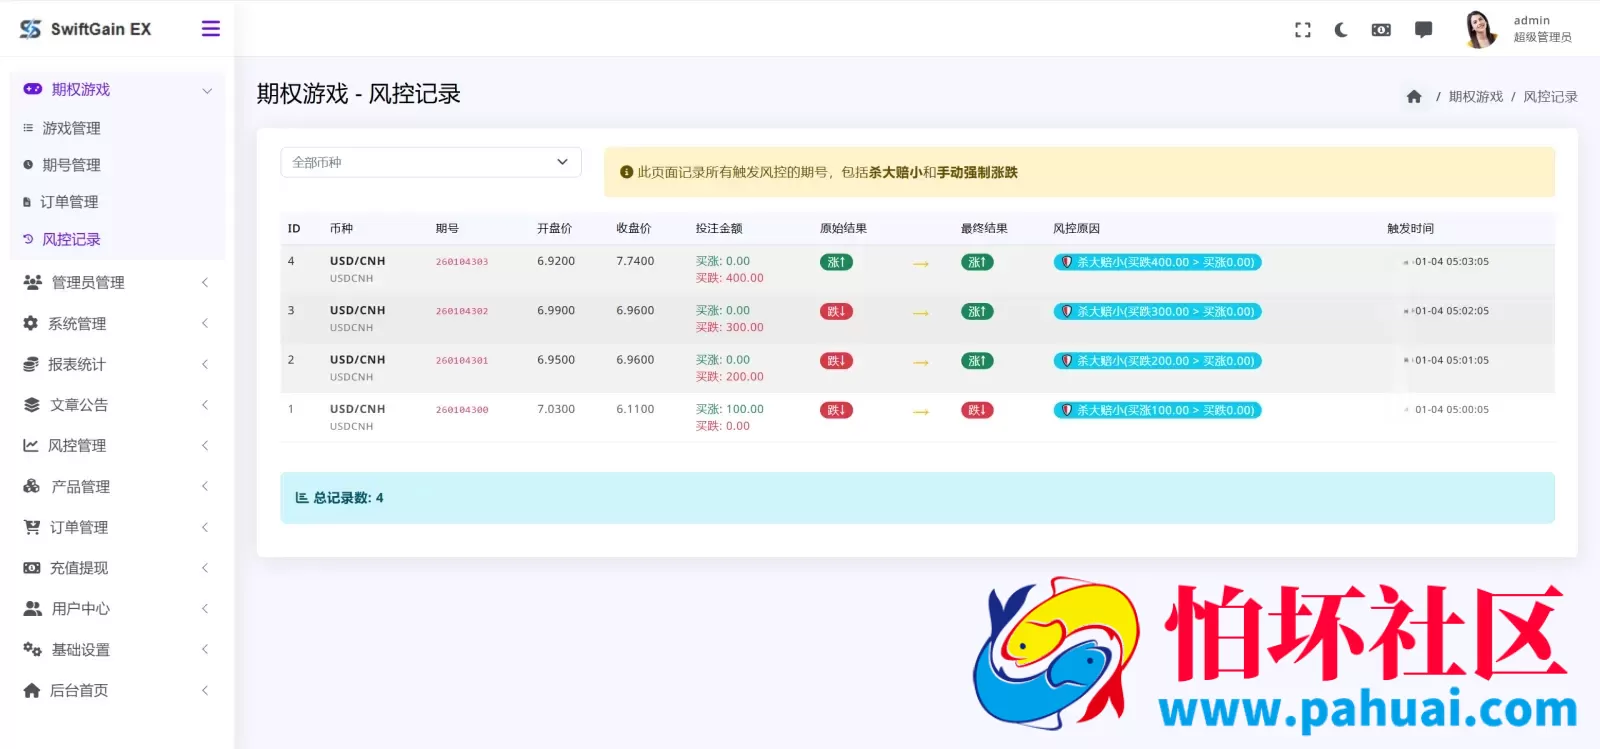Open the money bill icon in header

click(1381, 30)
